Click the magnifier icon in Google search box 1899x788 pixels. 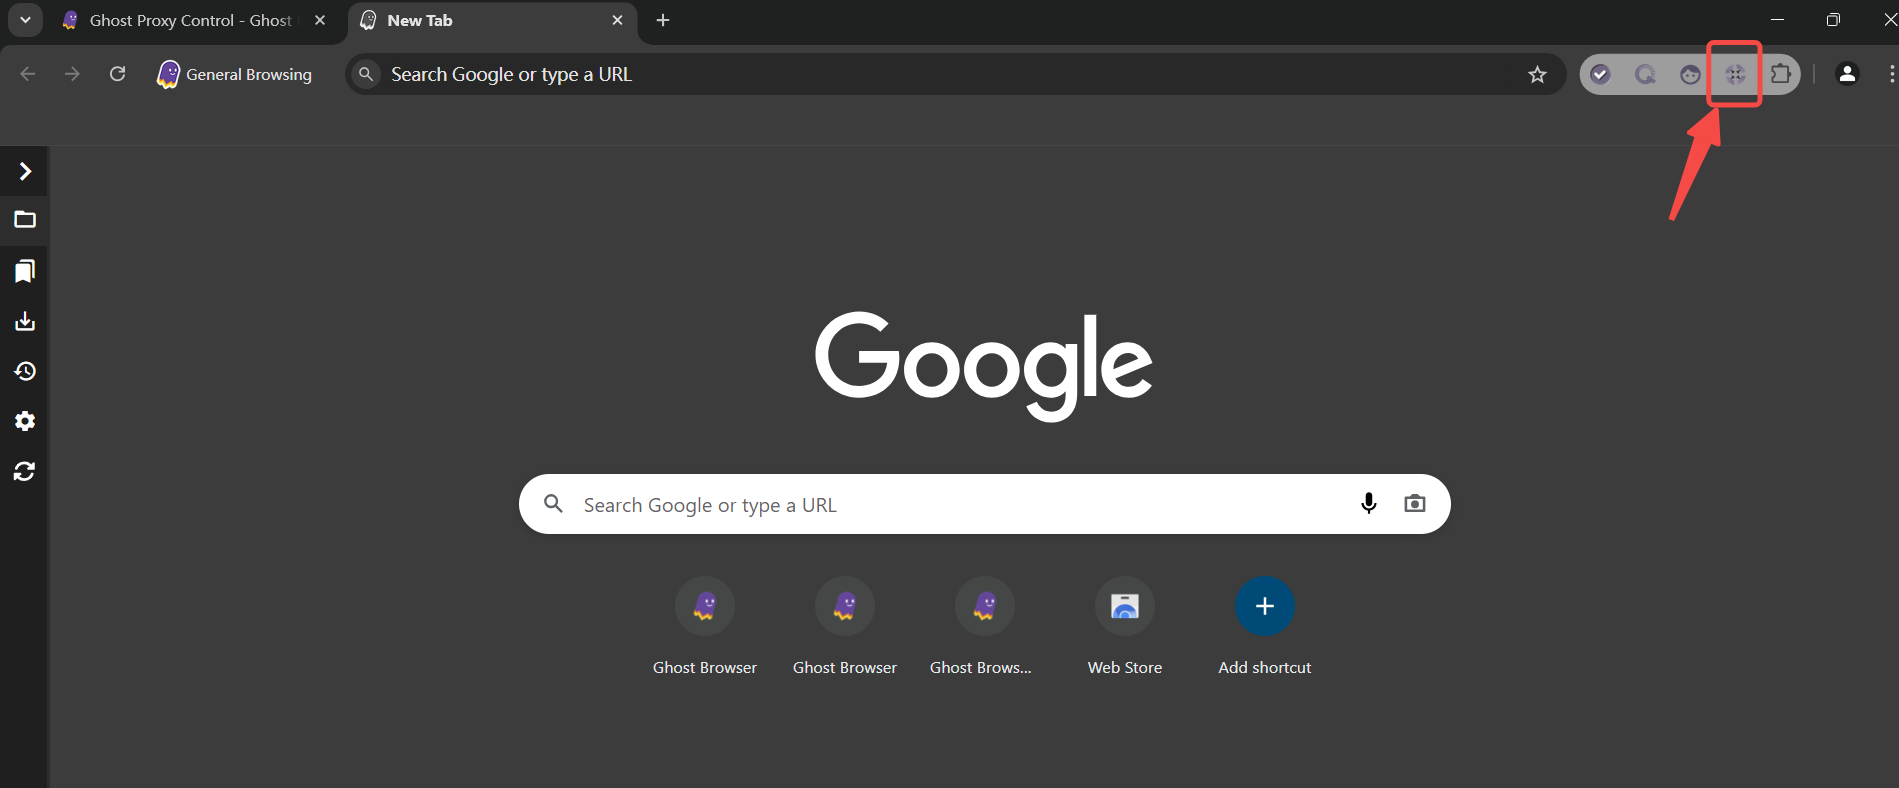[553, 504]
